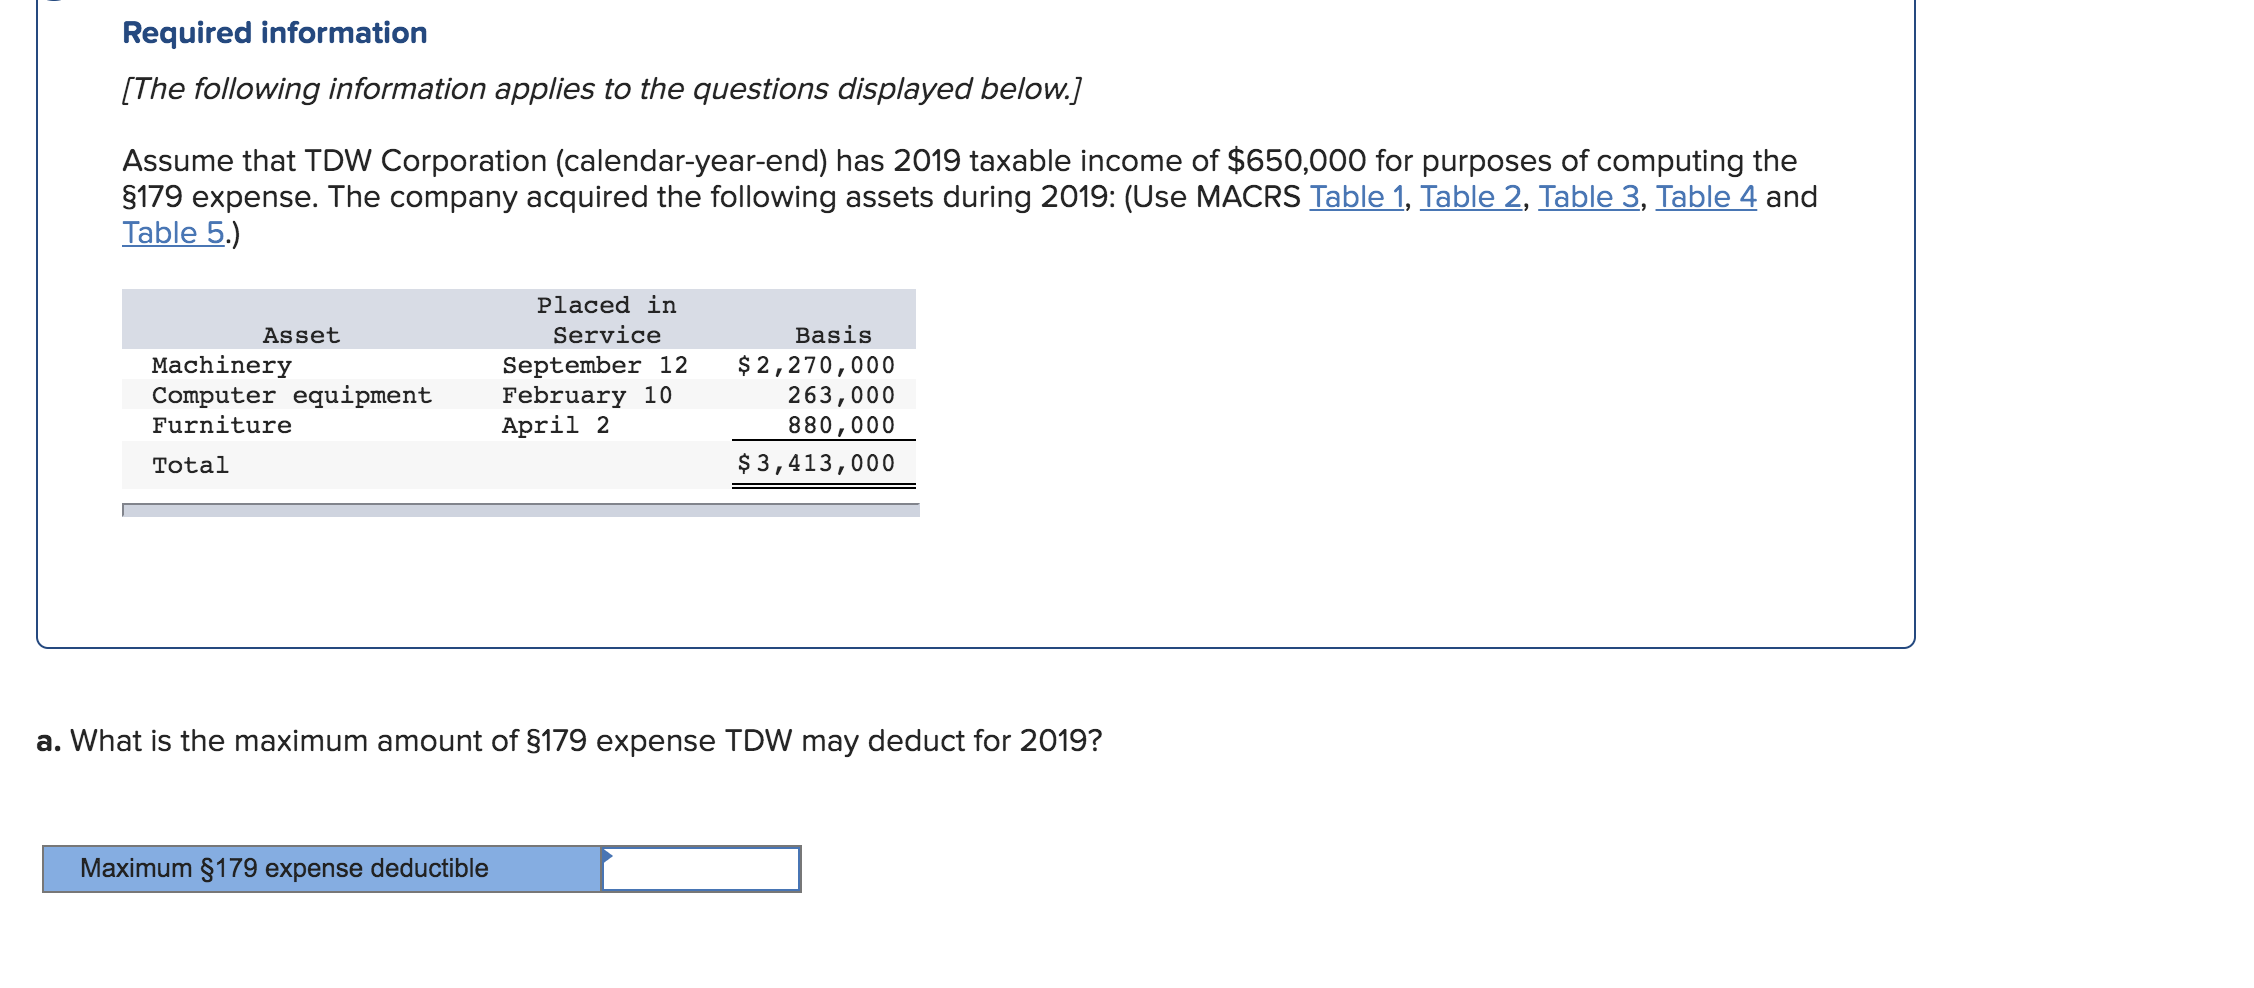This screenshot has height=988, width=2254.
Task: Open the MACRS Table 2 link
Action: tap(1469, 197)
